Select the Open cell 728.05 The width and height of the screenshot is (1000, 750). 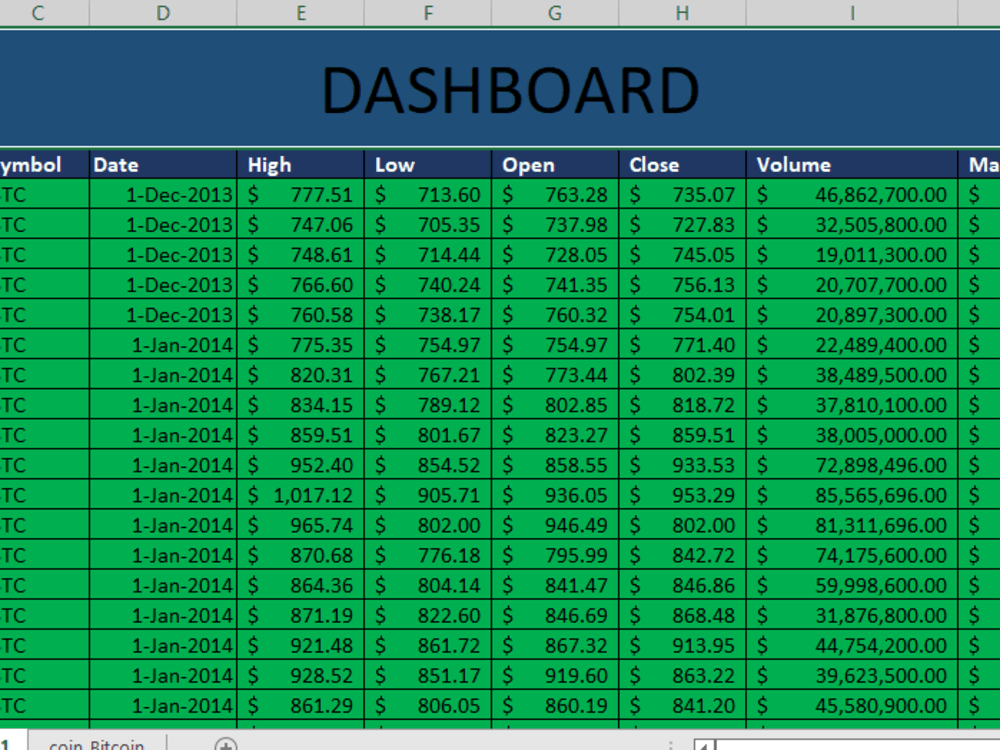pyautogui.click(x=555, y=254)
